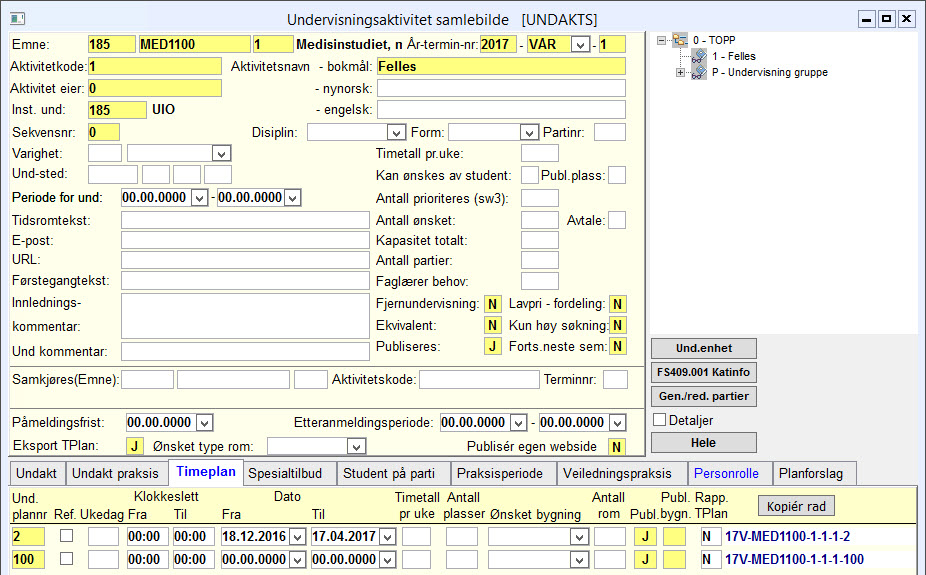
Task: Open Ønsket bygning dropdown in row 2
Action: [x=579, y=537]
